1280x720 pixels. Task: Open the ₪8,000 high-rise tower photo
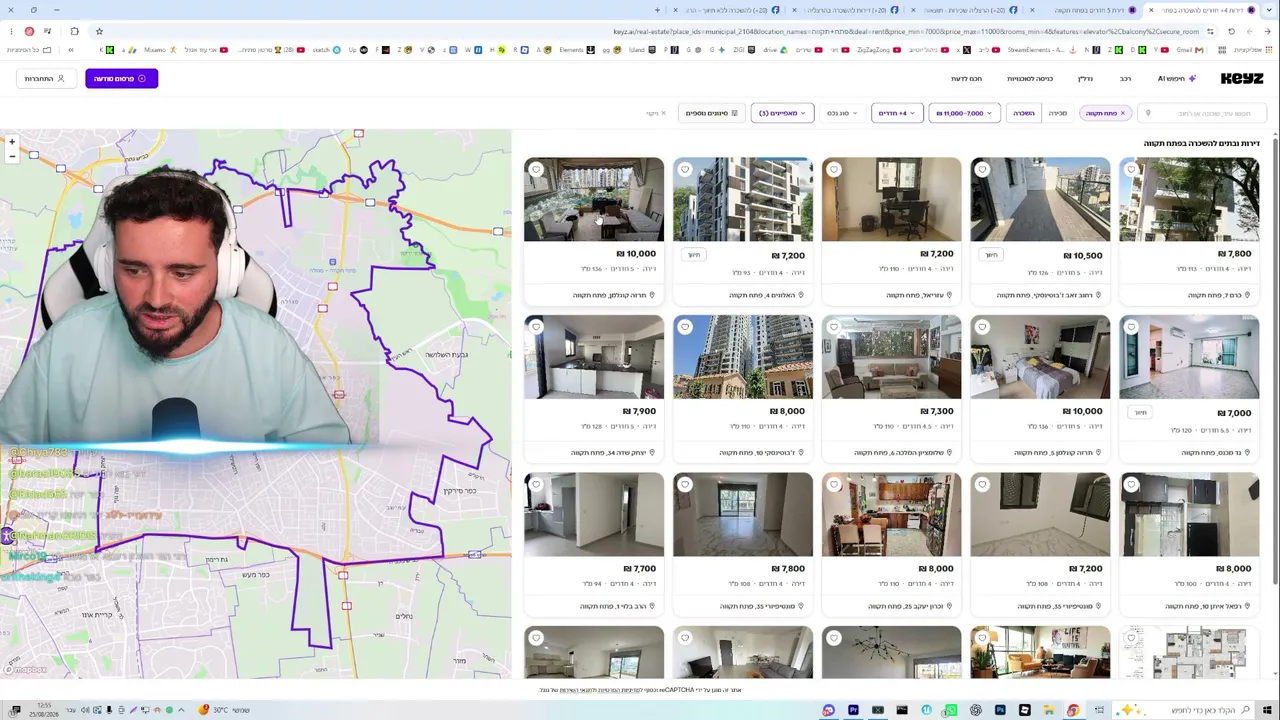pos(743,357)
